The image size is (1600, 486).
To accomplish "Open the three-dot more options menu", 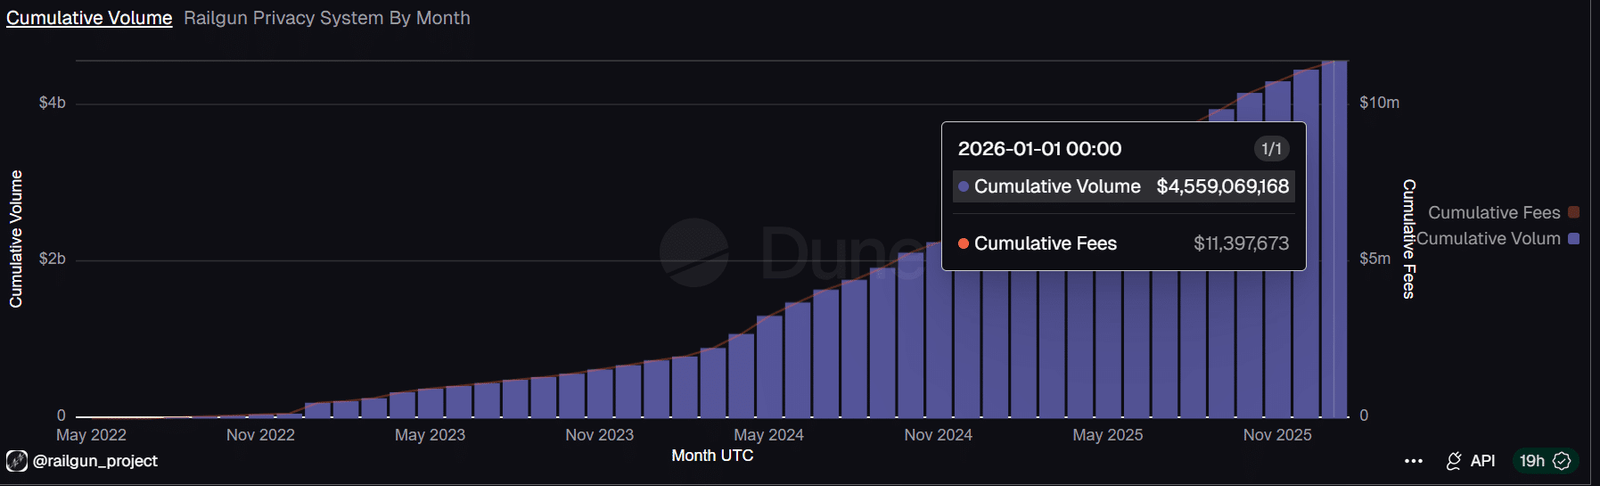I will [x=1413, y=461].
